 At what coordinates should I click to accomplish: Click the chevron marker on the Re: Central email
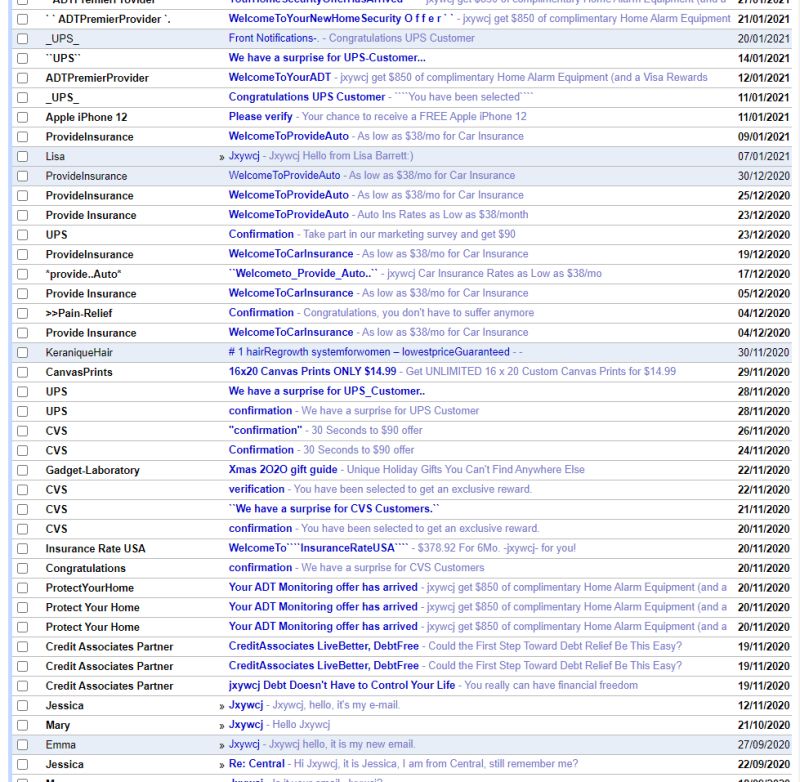click(x=221, y=765)
